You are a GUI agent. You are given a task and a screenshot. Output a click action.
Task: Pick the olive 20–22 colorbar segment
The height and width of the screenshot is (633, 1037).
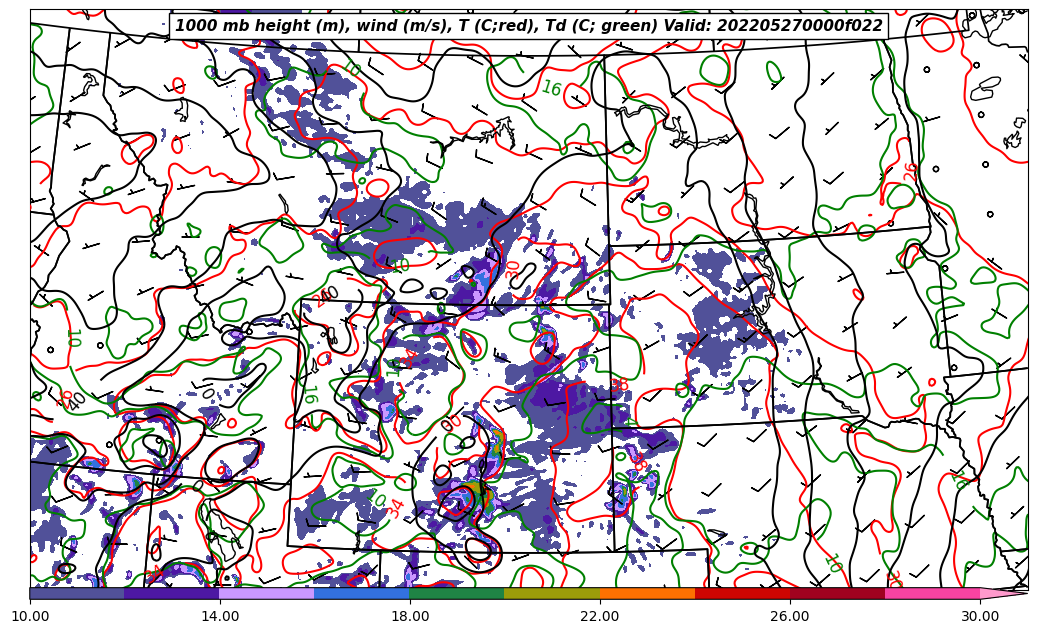[552, 593]
